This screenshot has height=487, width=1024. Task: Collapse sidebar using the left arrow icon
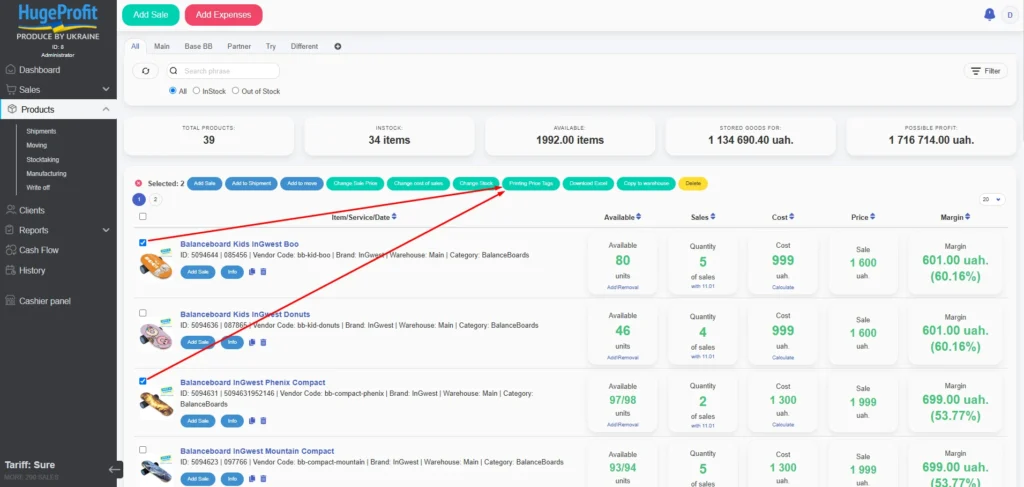tap(114, 469)
